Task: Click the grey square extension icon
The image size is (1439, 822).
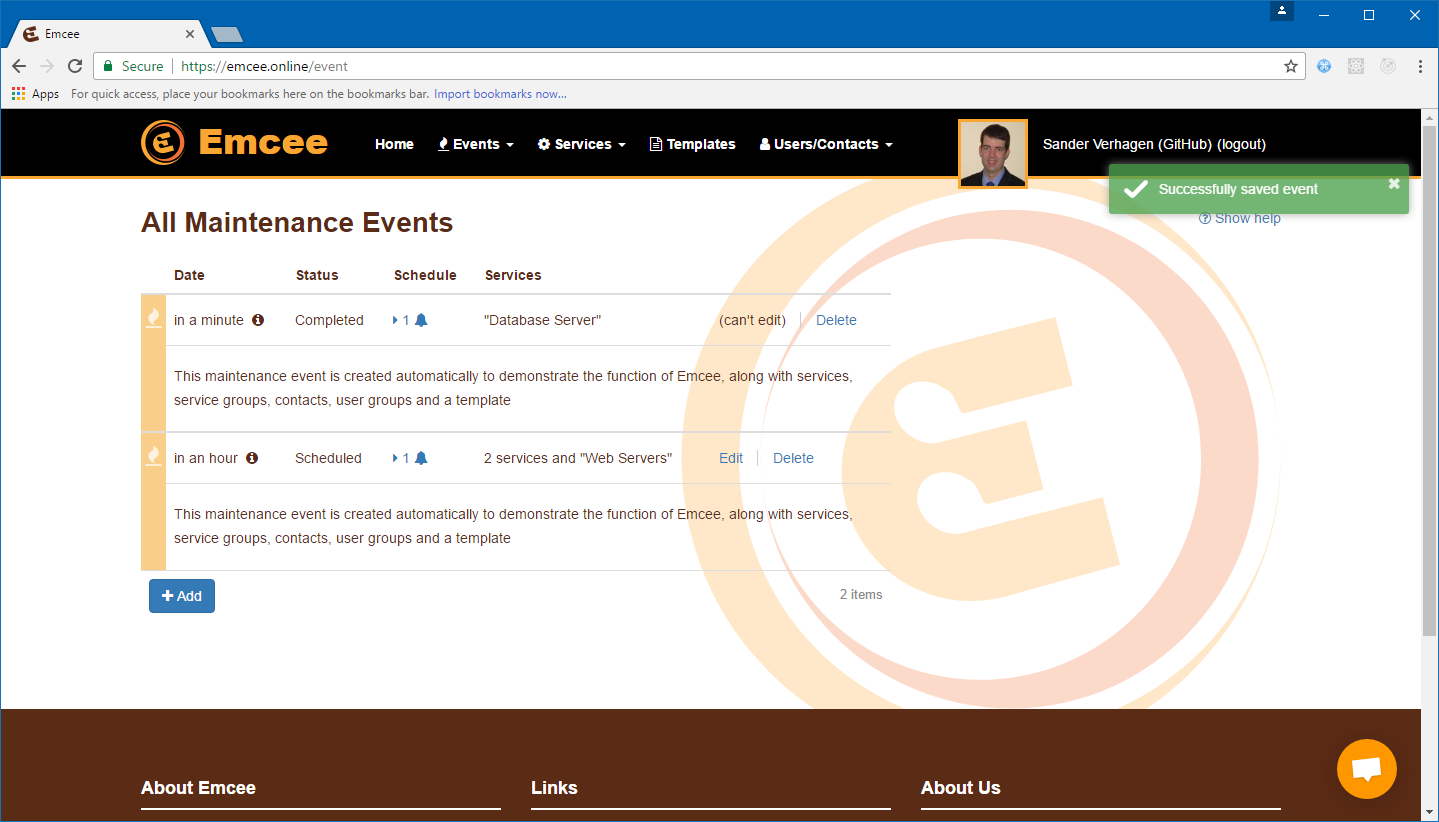Action: (x=1356, y=66)
